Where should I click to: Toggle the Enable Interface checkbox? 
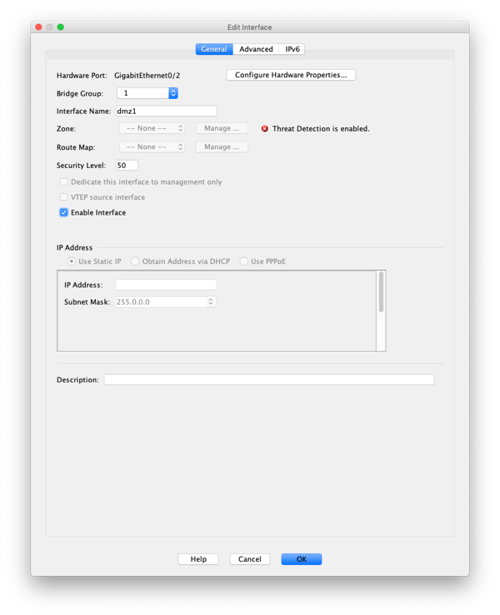tap(64, 213)
